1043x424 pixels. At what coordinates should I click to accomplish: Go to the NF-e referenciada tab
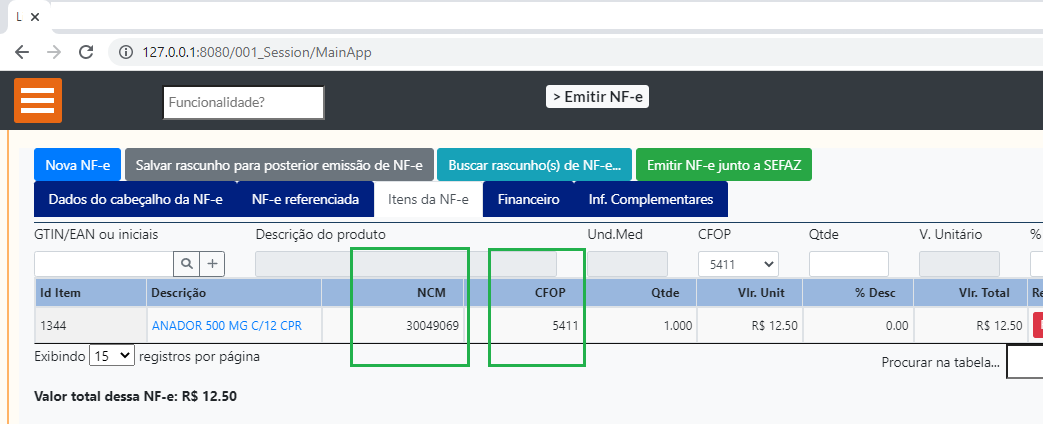[305, 199]
